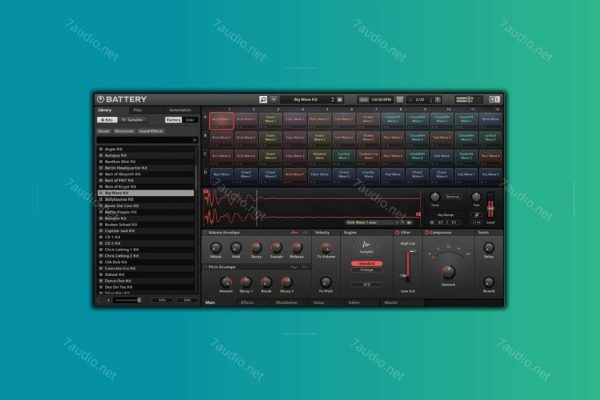
Task: Select Captain Jack Kit in library list
Action: pyautogui.click(x=146, y=231)
